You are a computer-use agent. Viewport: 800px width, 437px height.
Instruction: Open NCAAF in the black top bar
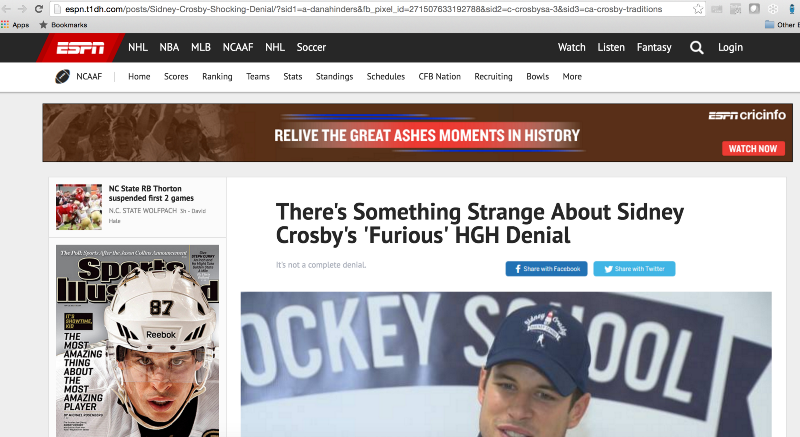click(238, 47)
